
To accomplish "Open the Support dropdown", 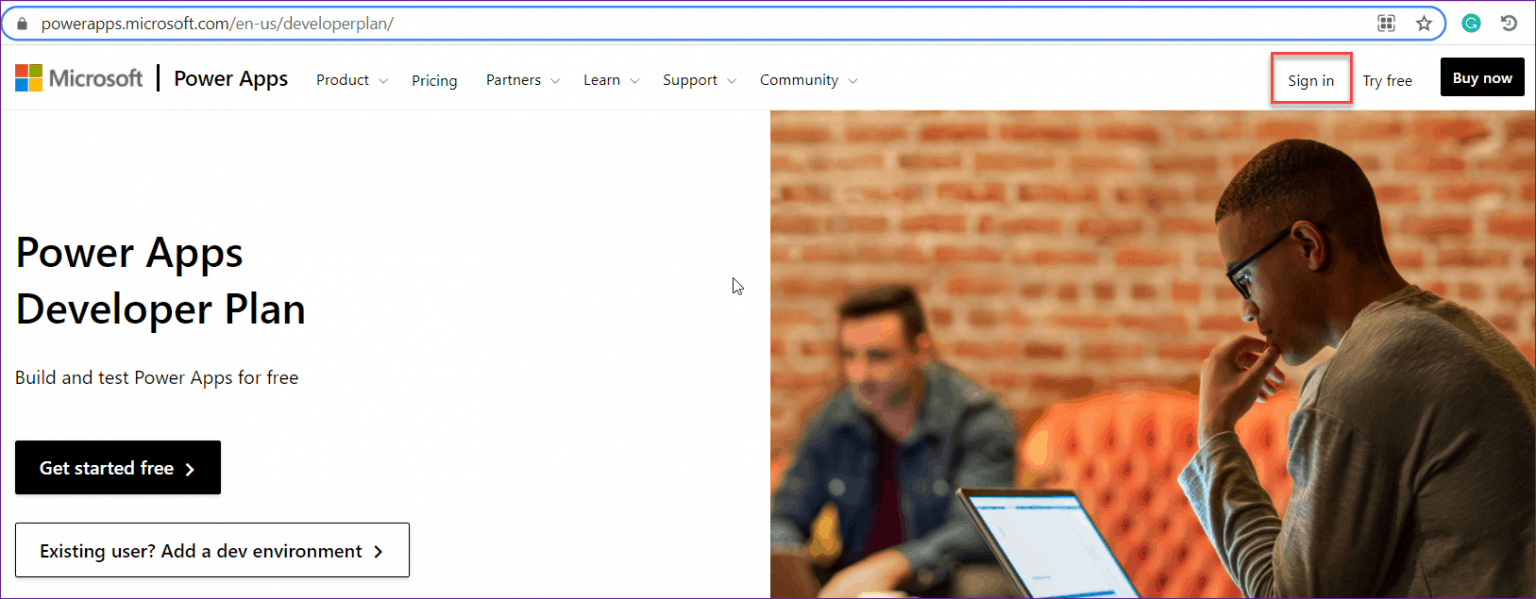I will 691,79.
